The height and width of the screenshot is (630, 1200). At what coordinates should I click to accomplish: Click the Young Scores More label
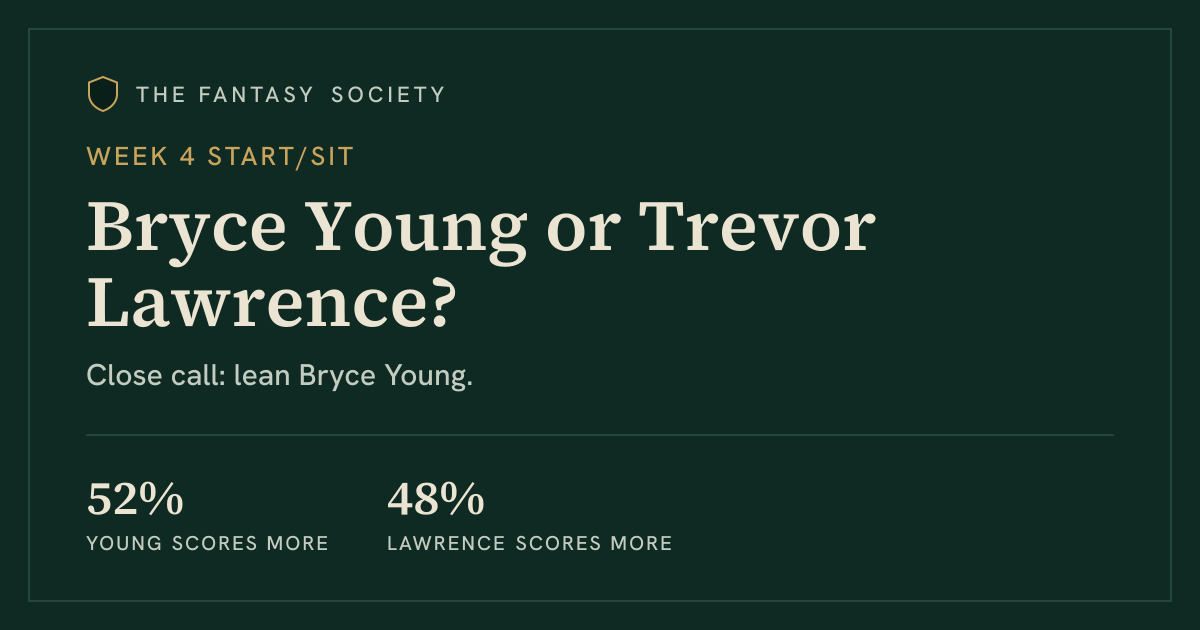208,544
